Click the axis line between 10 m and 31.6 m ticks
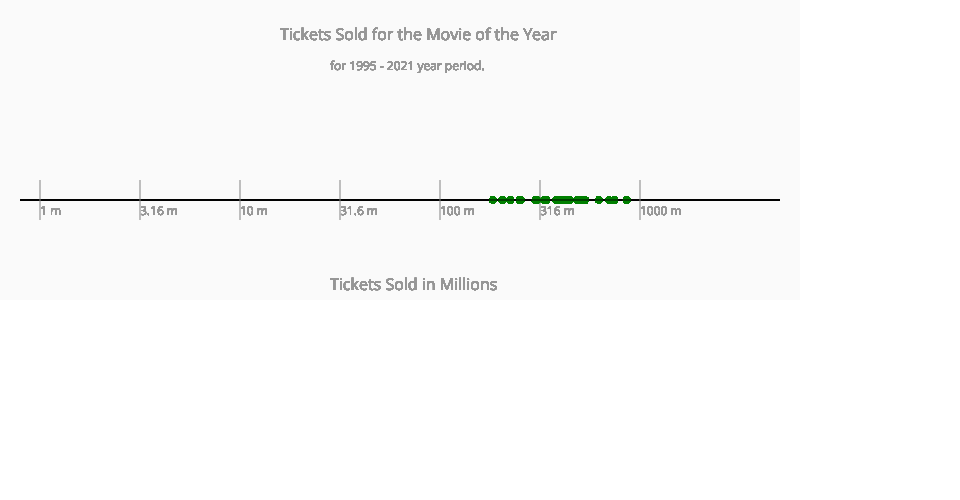Image resolution: width=960 pixels, height=500 pixels. (290, 200)
